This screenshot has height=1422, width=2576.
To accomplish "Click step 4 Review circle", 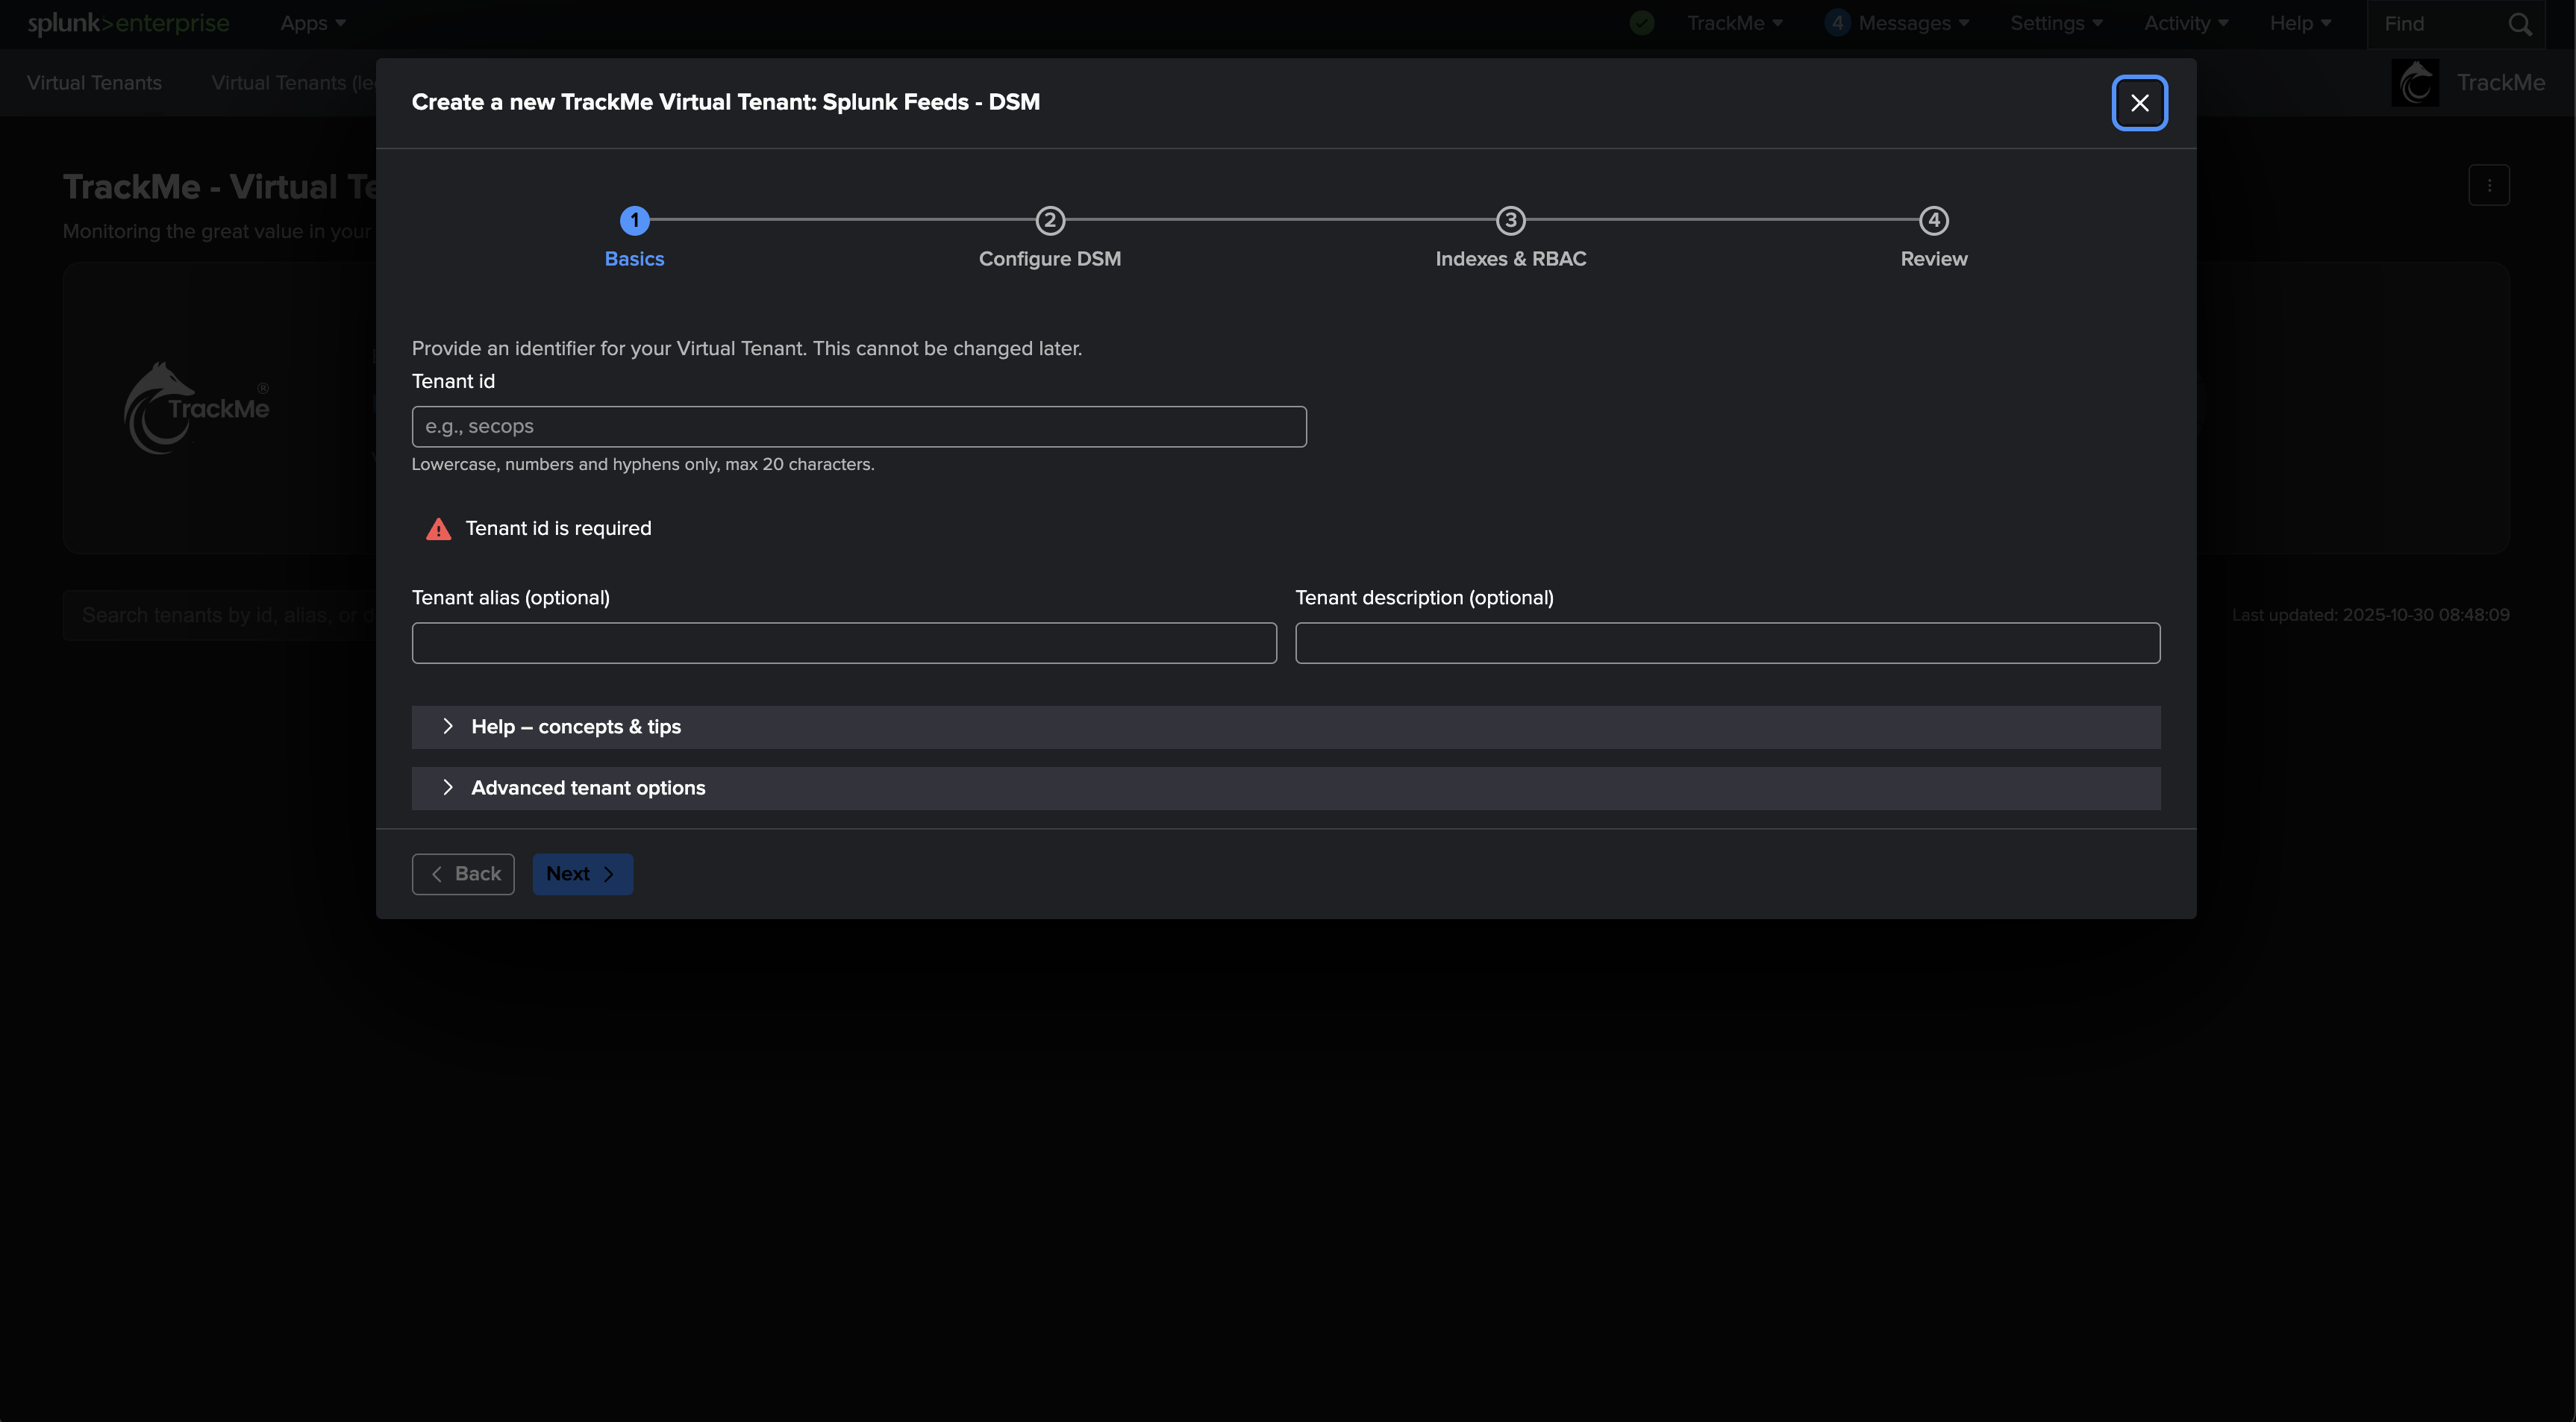I will (x=1933, y=220).
